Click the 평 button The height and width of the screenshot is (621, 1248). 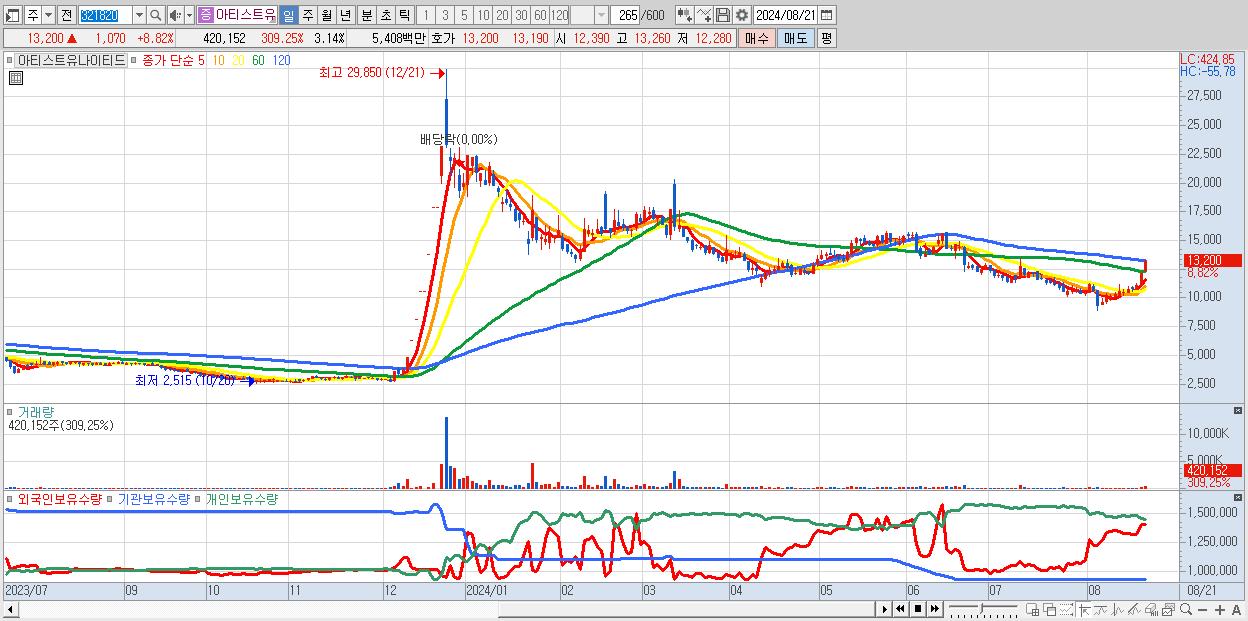[x=826, y=38]
